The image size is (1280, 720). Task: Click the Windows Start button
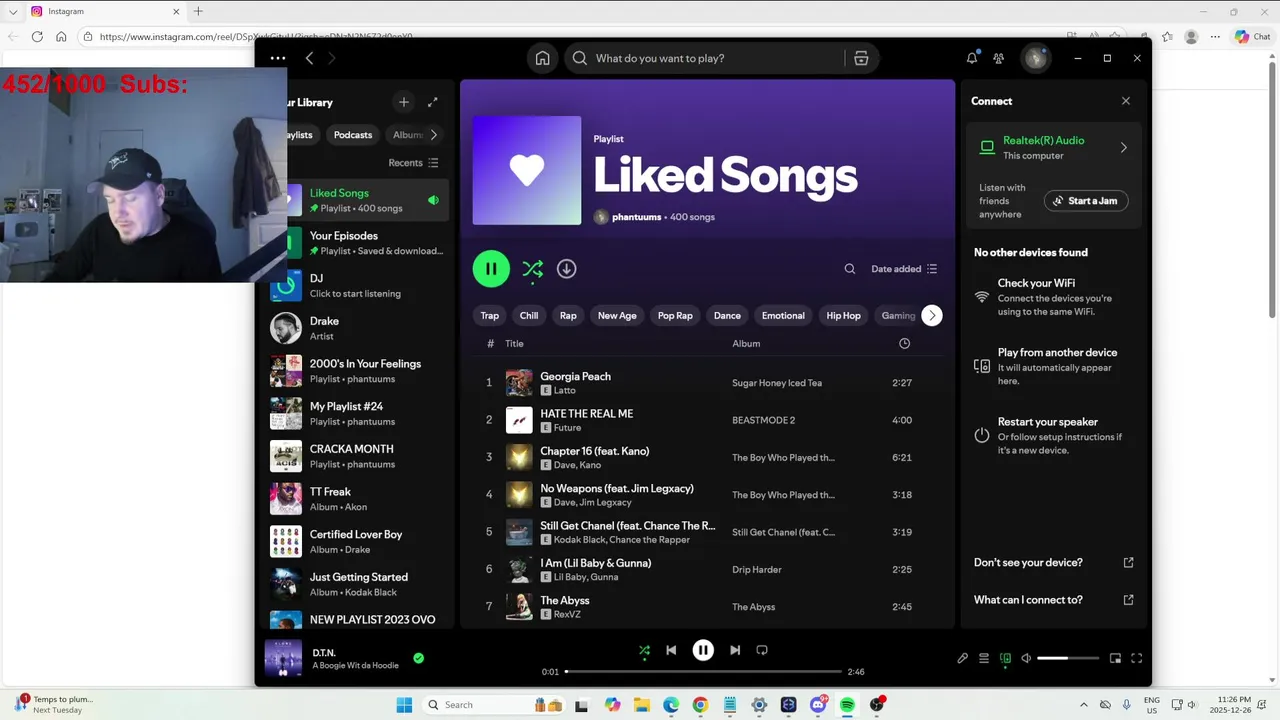(404, 705)
